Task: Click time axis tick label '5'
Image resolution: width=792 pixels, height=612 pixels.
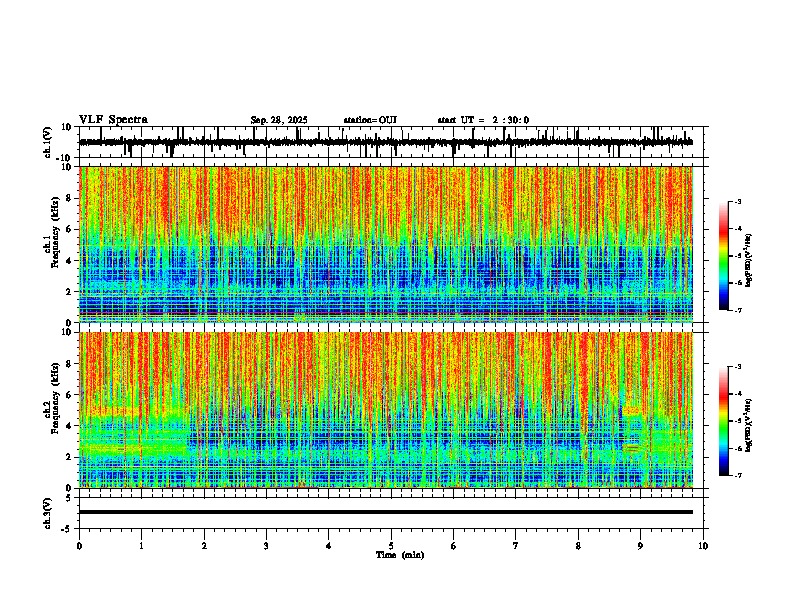Action: tap(391, 546)
